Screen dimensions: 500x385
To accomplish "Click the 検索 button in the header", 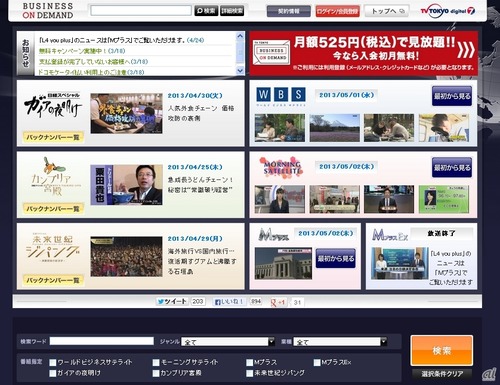I will click(x=206, y=11).
